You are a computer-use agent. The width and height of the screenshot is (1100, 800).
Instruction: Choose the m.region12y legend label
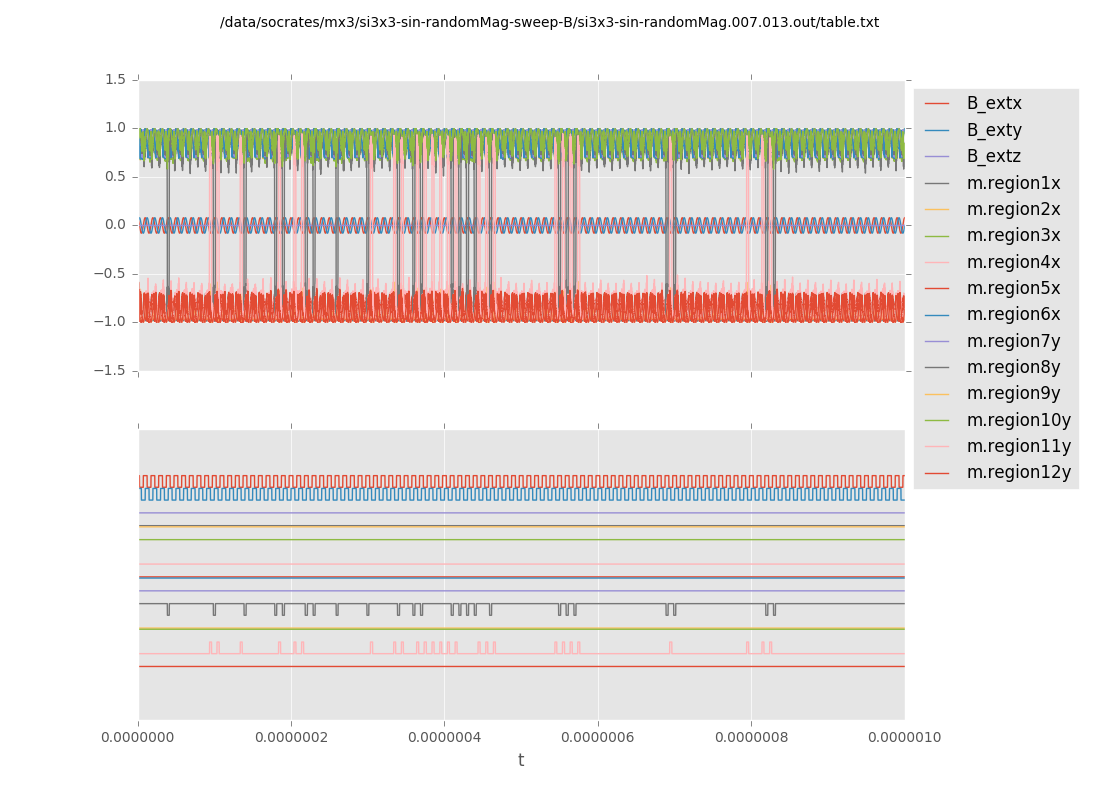tap(1018, 472)
